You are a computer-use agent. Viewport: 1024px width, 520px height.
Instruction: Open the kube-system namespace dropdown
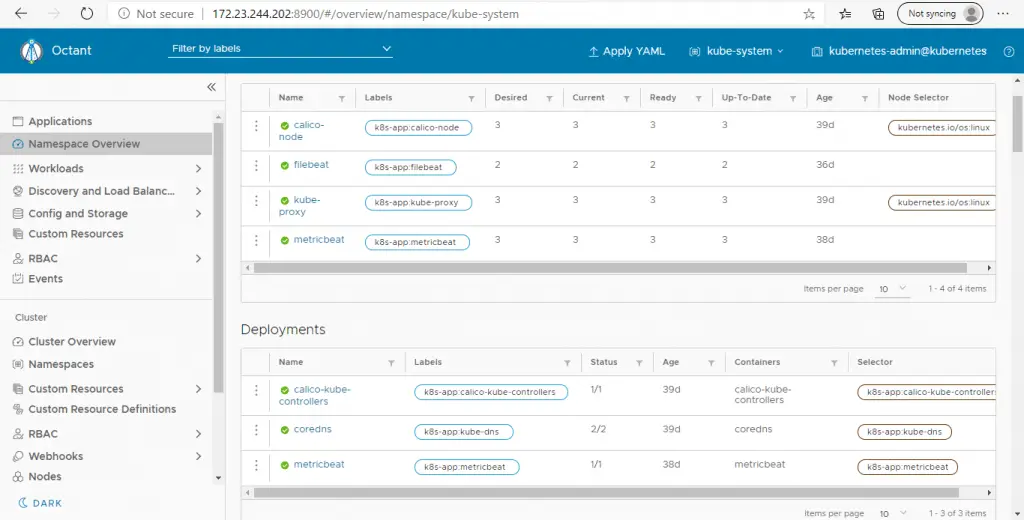click(x=737, y=51)
